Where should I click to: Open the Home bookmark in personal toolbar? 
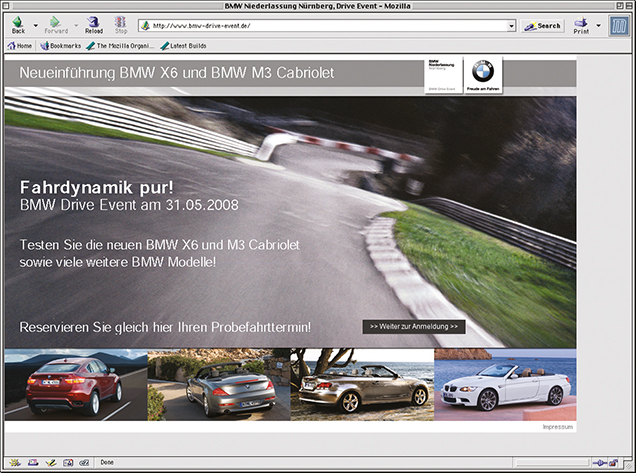tap(19, 46)
